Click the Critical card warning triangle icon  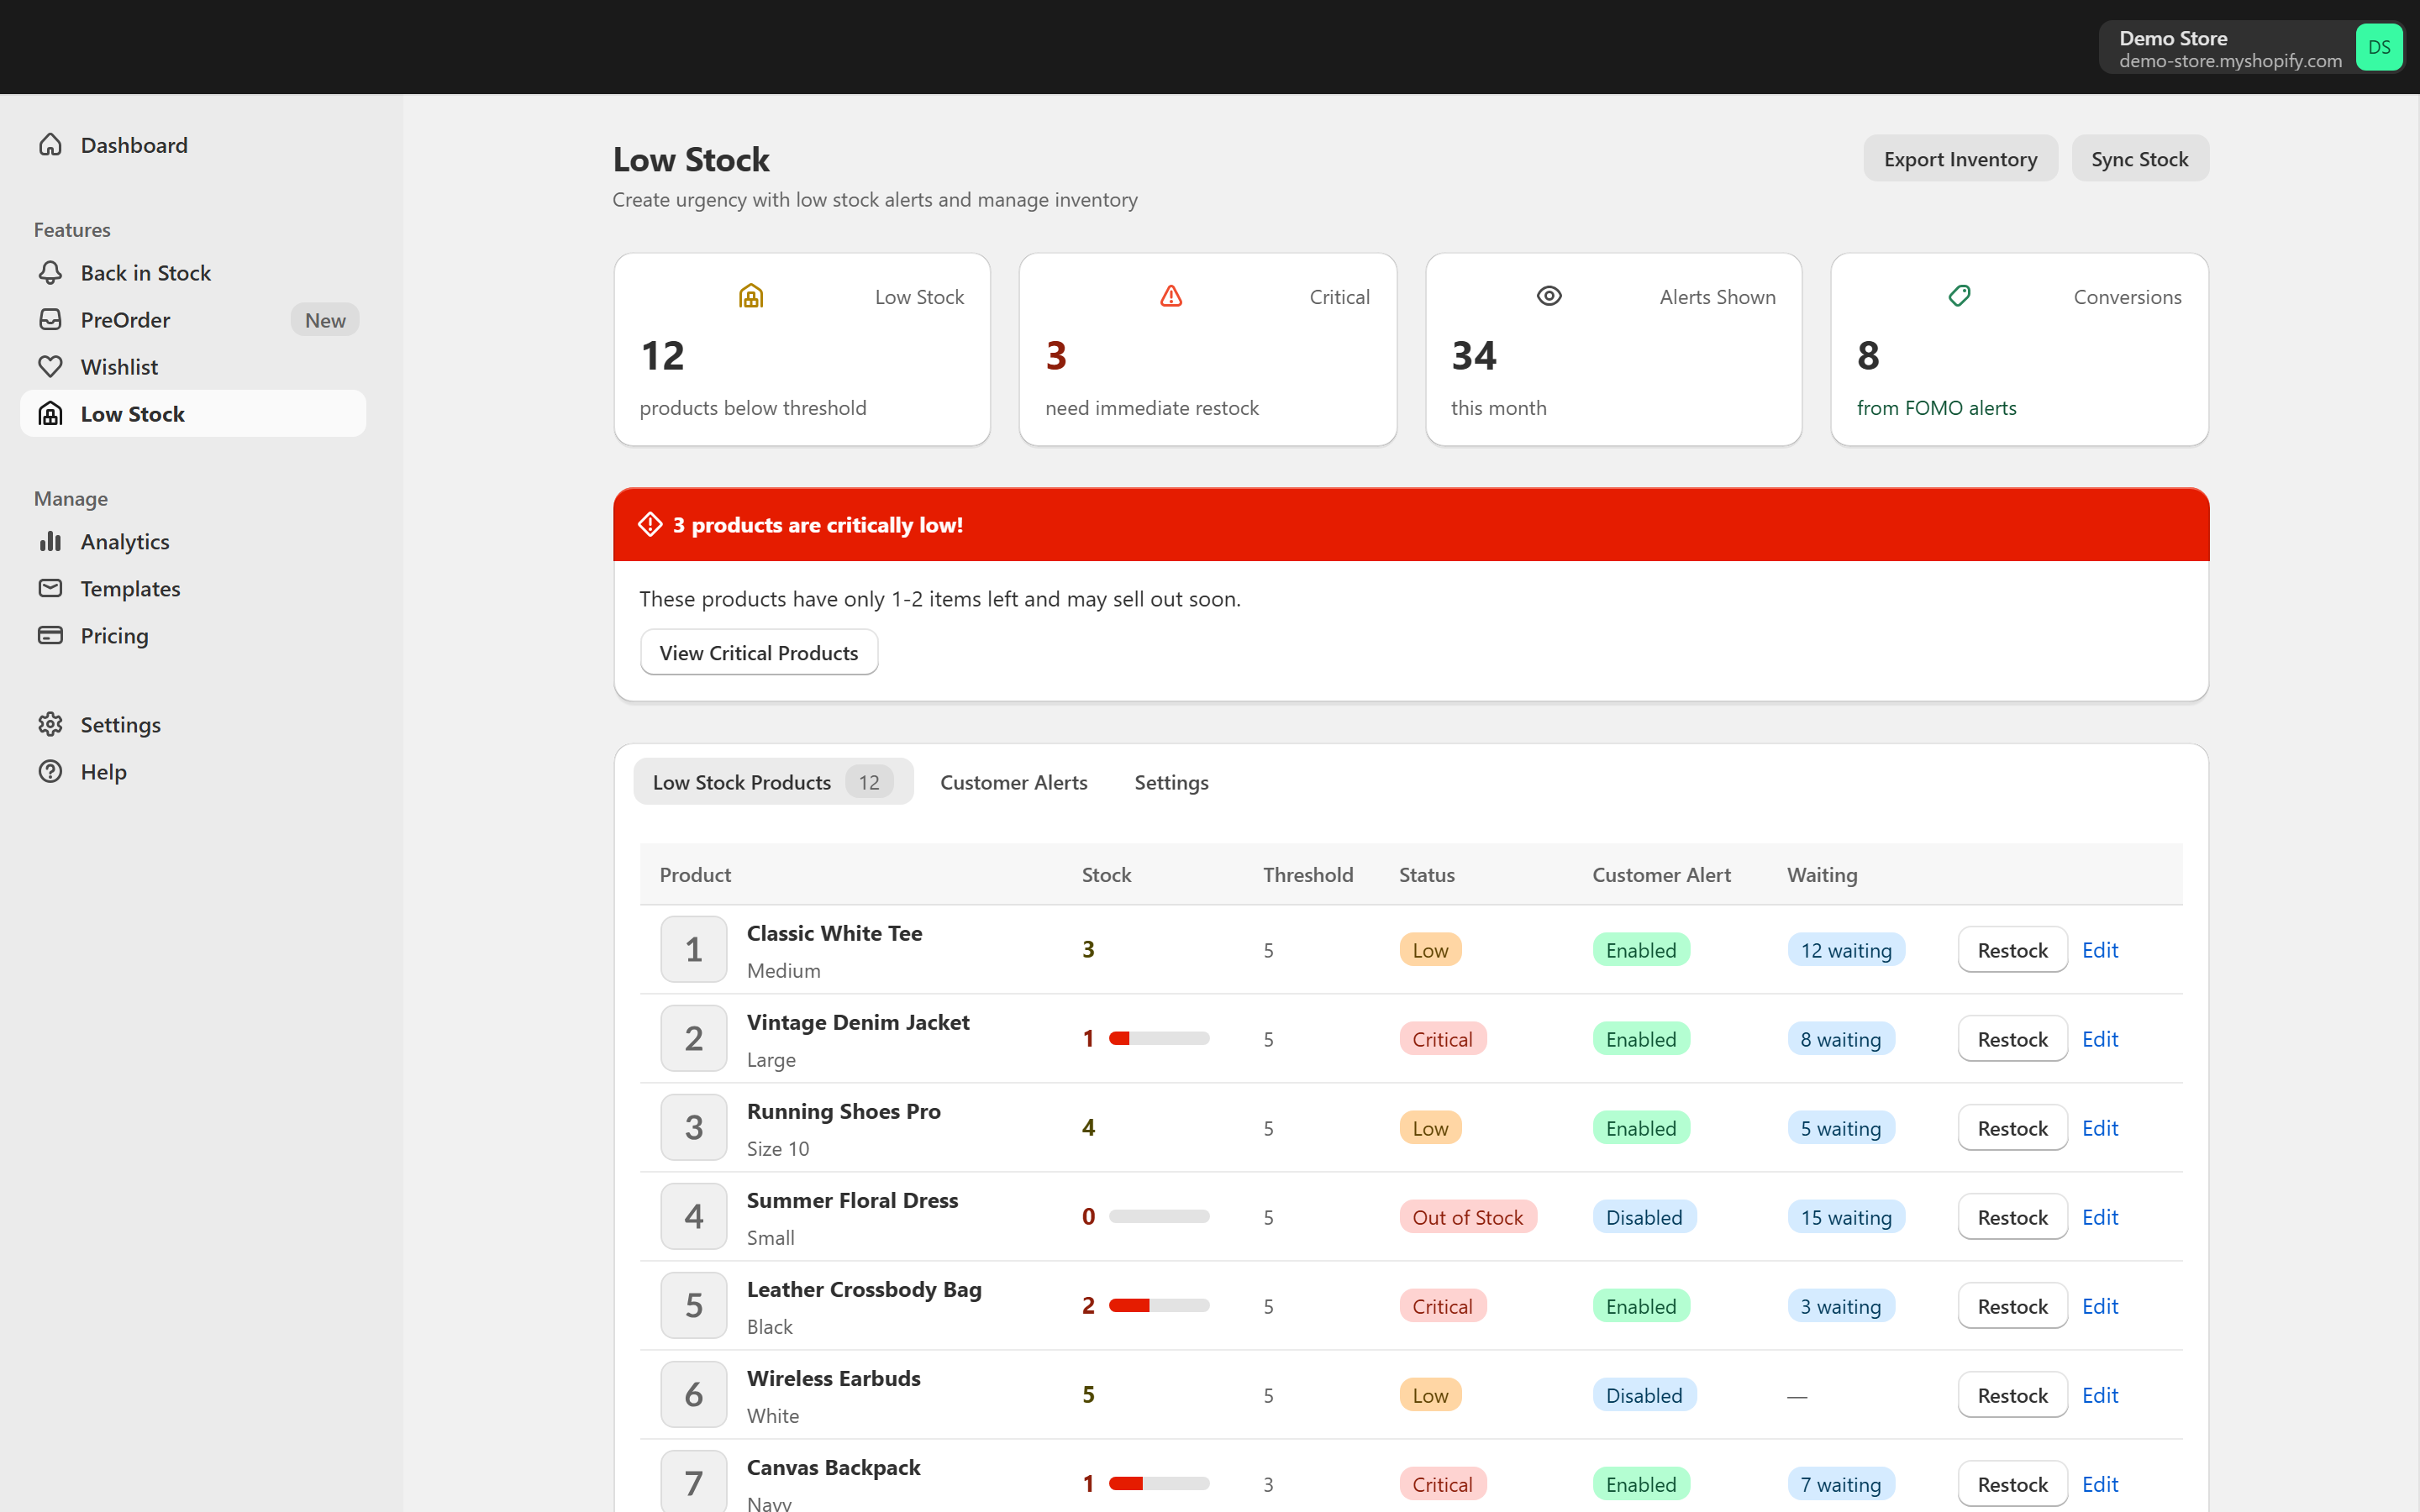click(1171, 296)
